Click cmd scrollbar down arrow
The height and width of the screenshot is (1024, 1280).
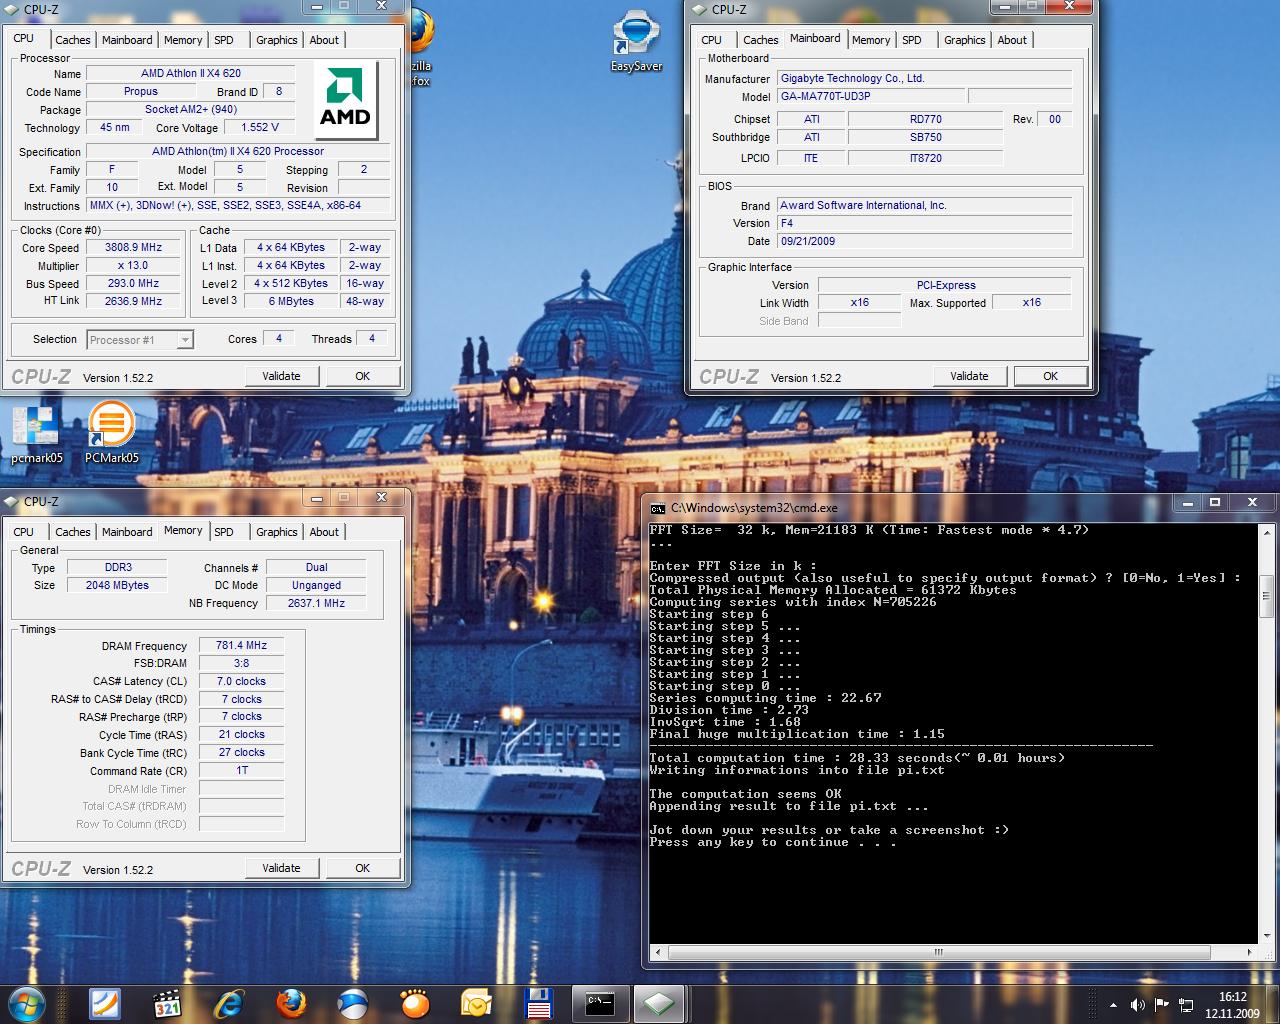(1265, 937)
